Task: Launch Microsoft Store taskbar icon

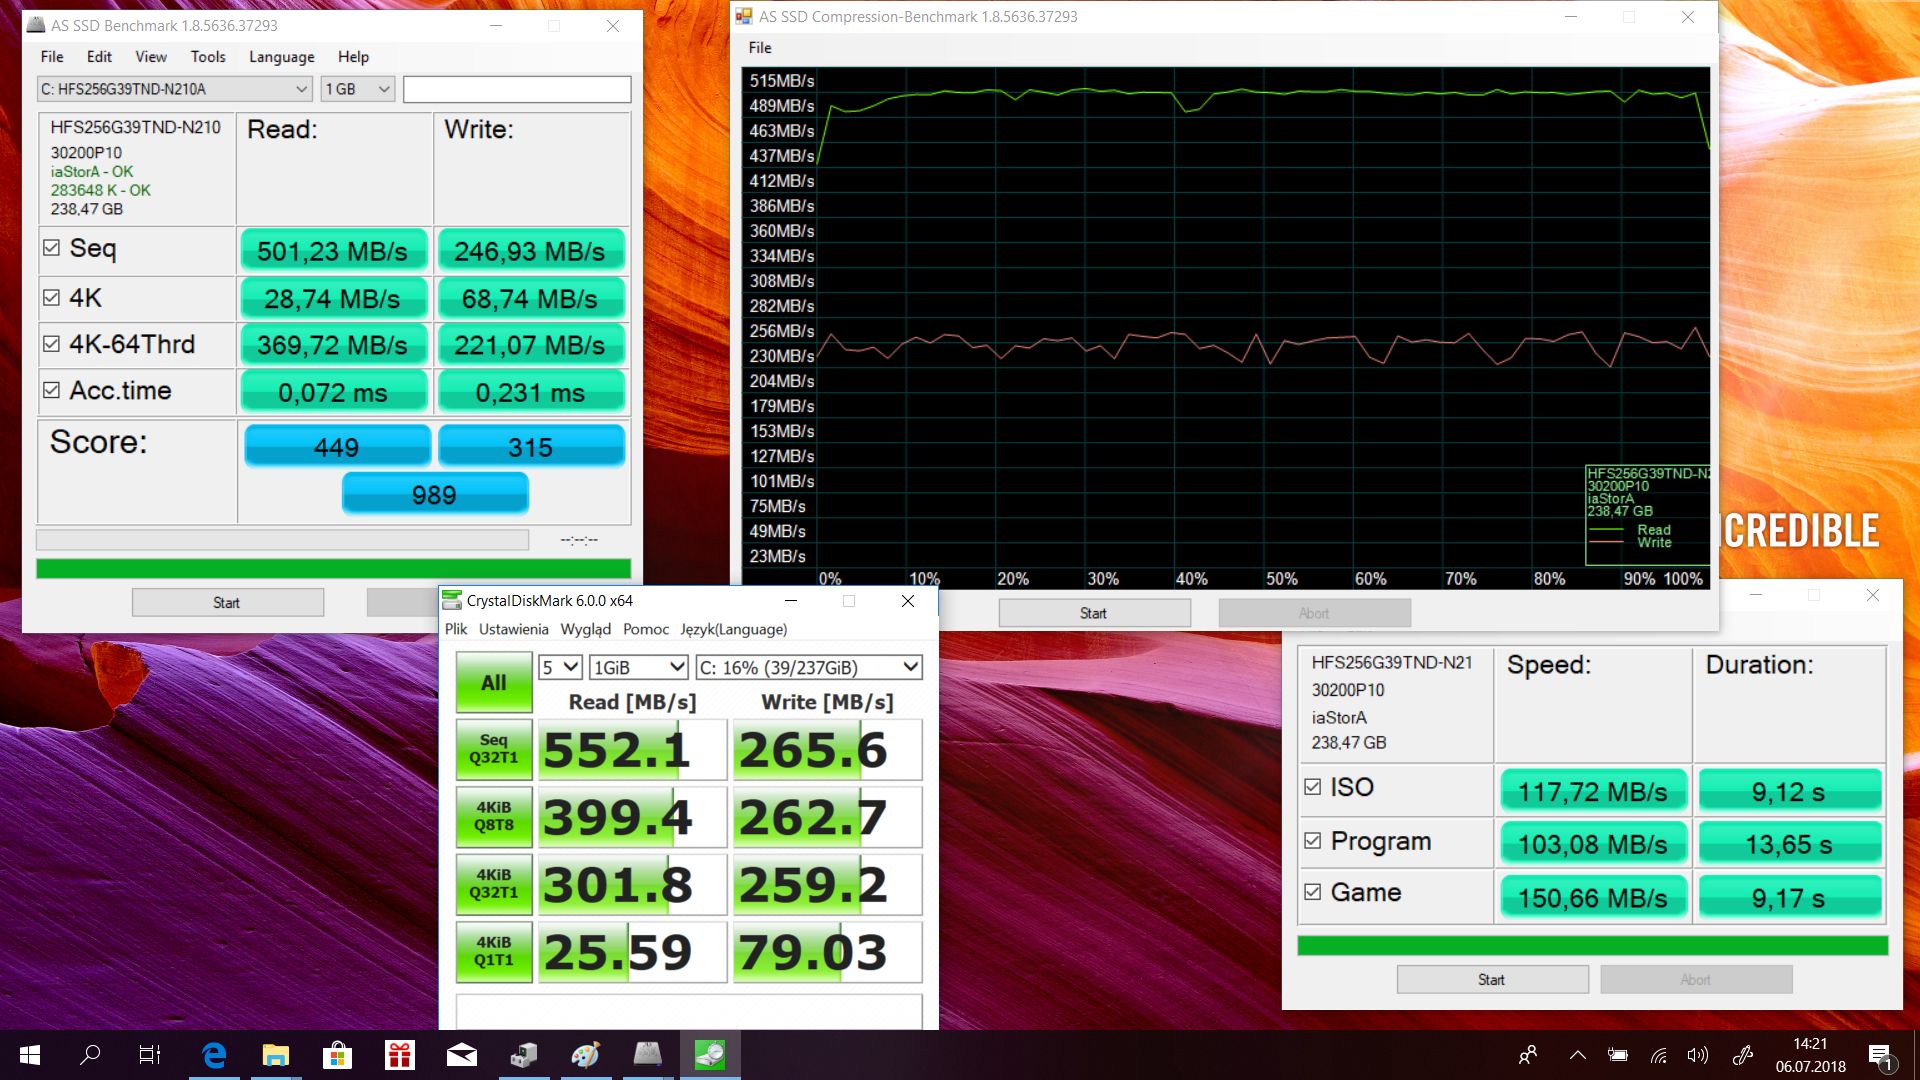Action: click(x=337, y=1055)
